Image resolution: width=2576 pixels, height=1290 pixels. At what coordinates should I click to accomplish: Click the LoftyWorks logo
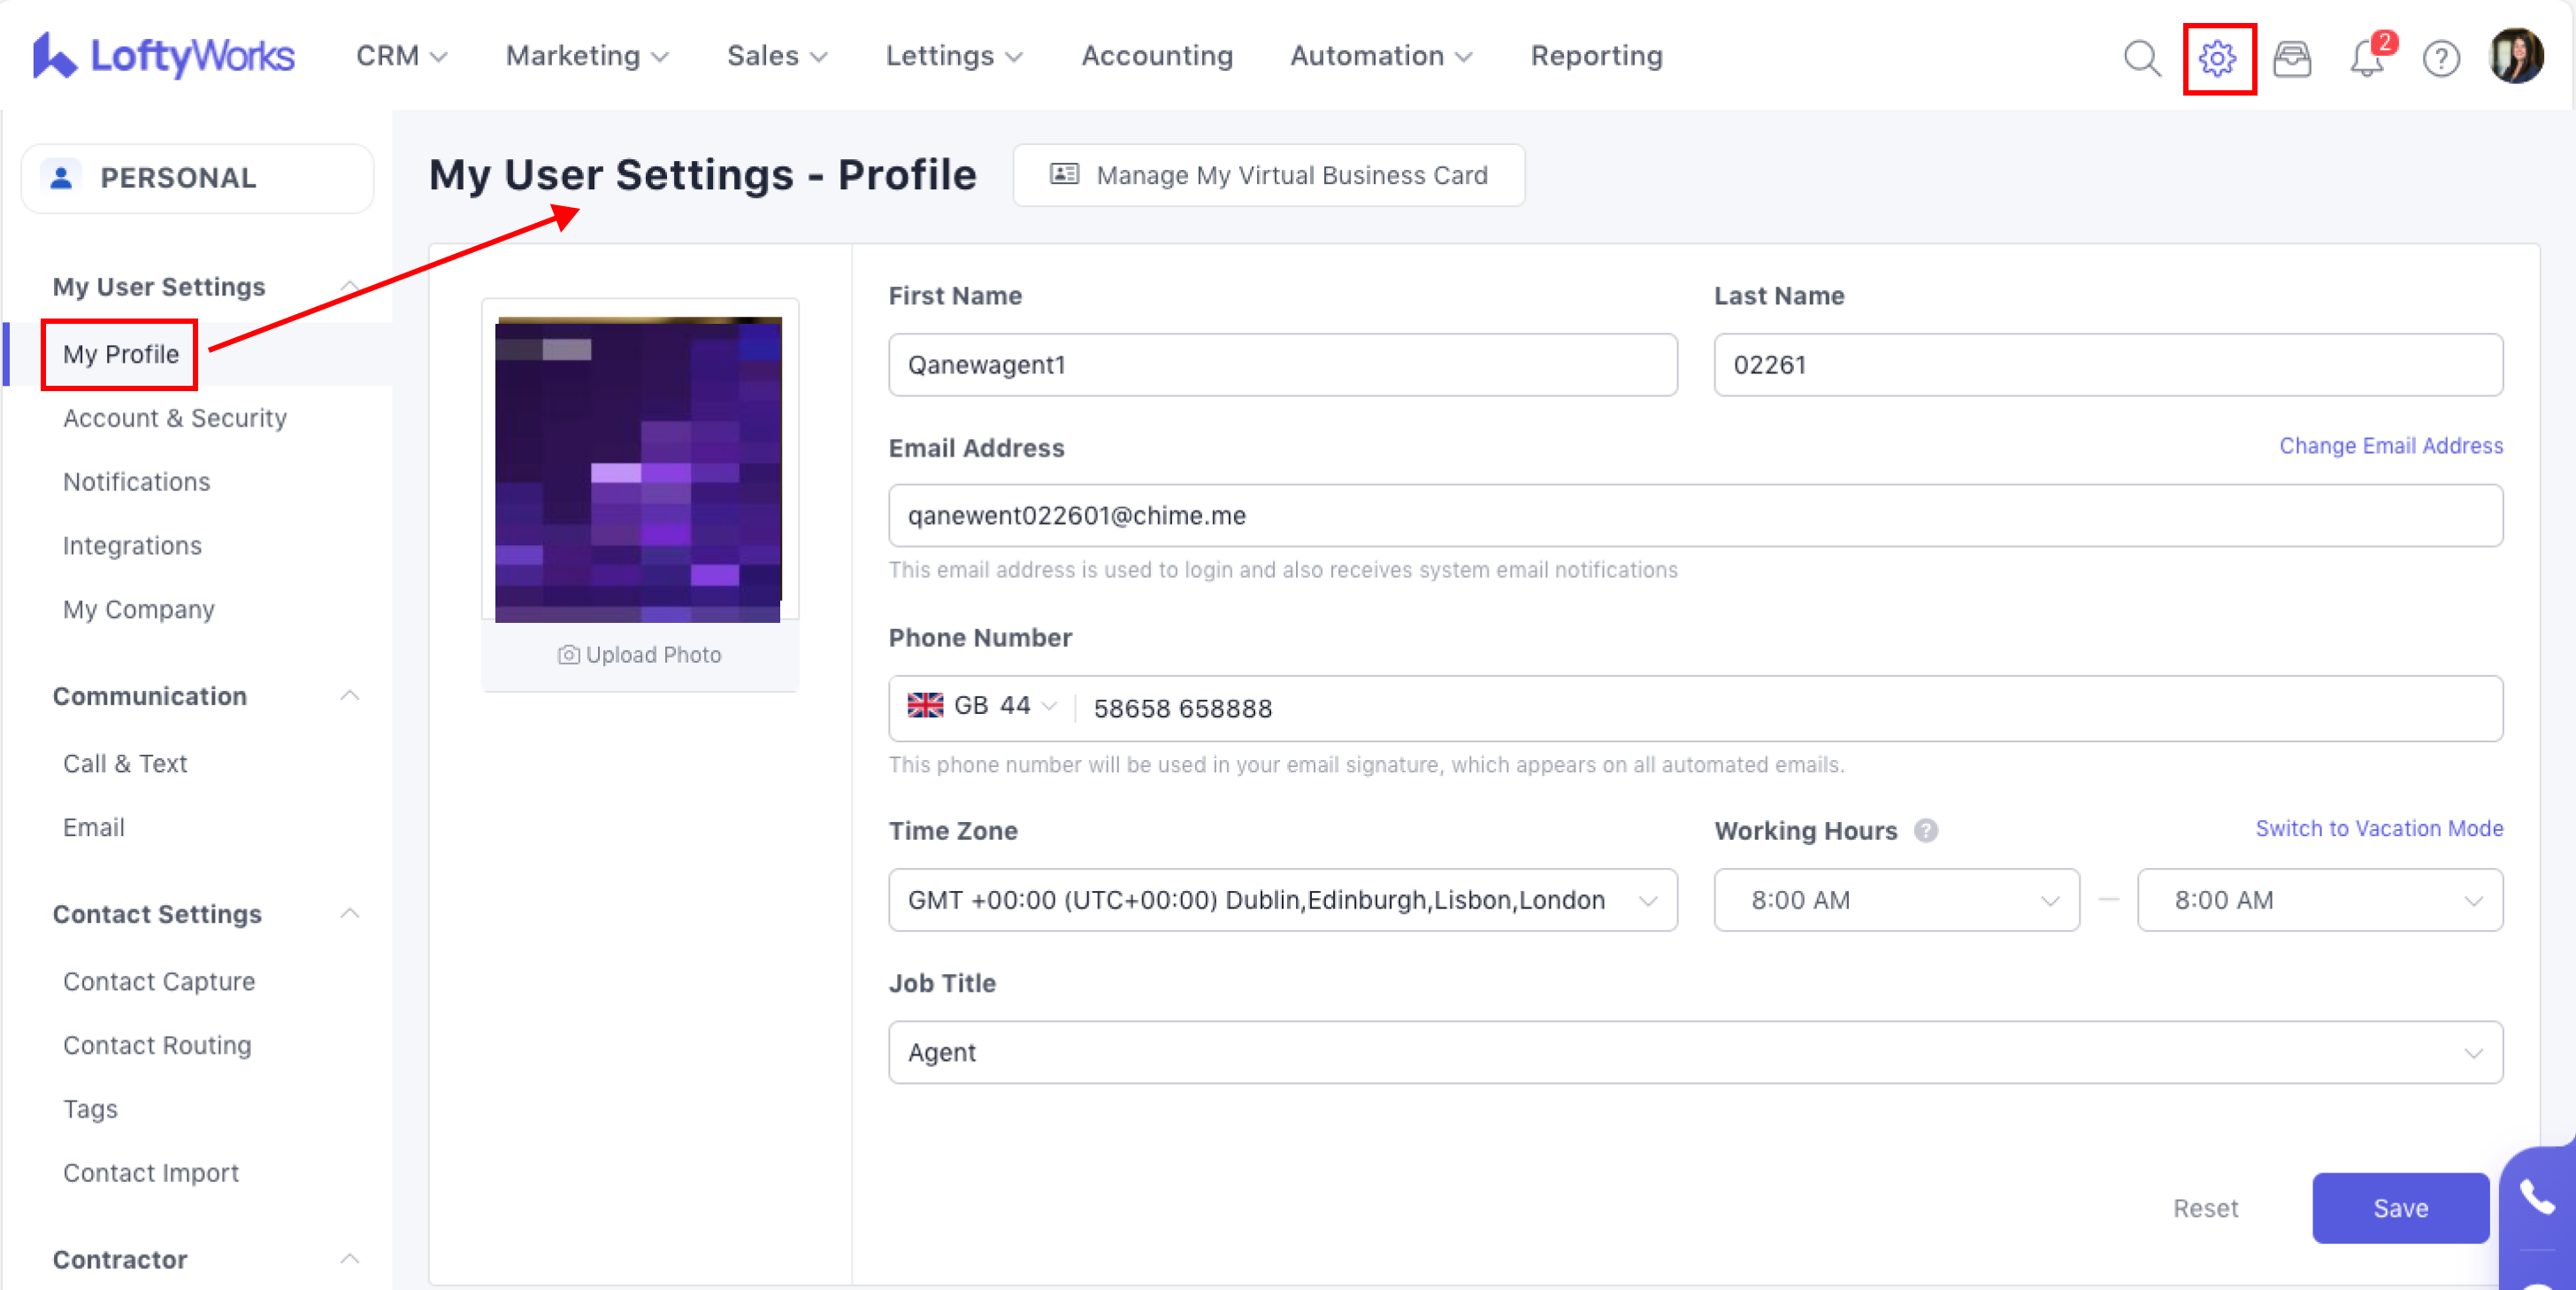[163, 56]
